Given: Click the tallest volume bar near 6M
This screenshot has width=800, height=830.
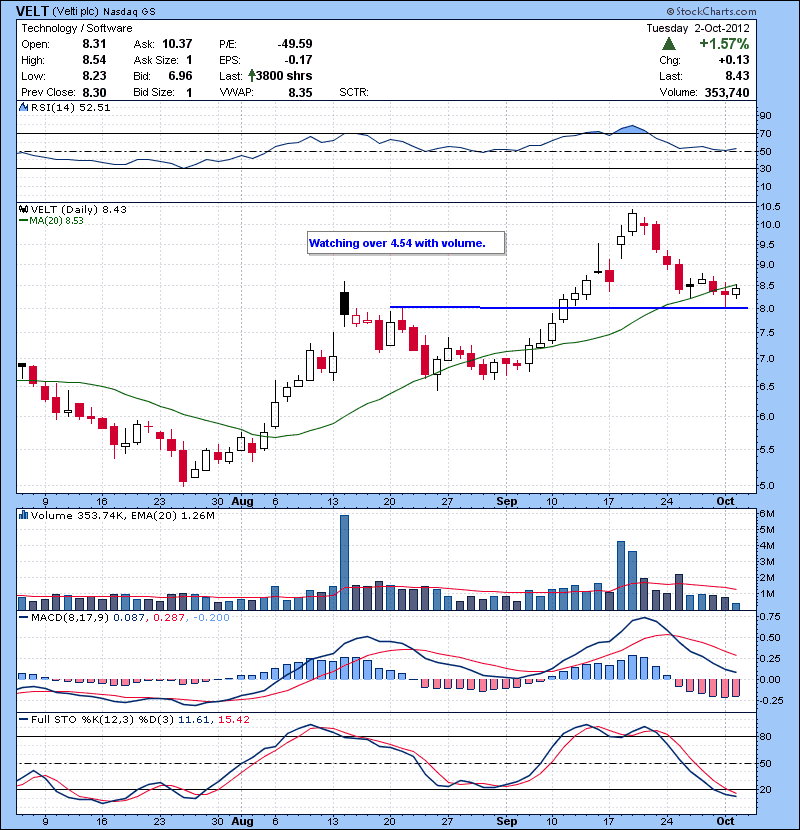Looking at the screenshot, I should pyautogui.click(x=344, y=562).
